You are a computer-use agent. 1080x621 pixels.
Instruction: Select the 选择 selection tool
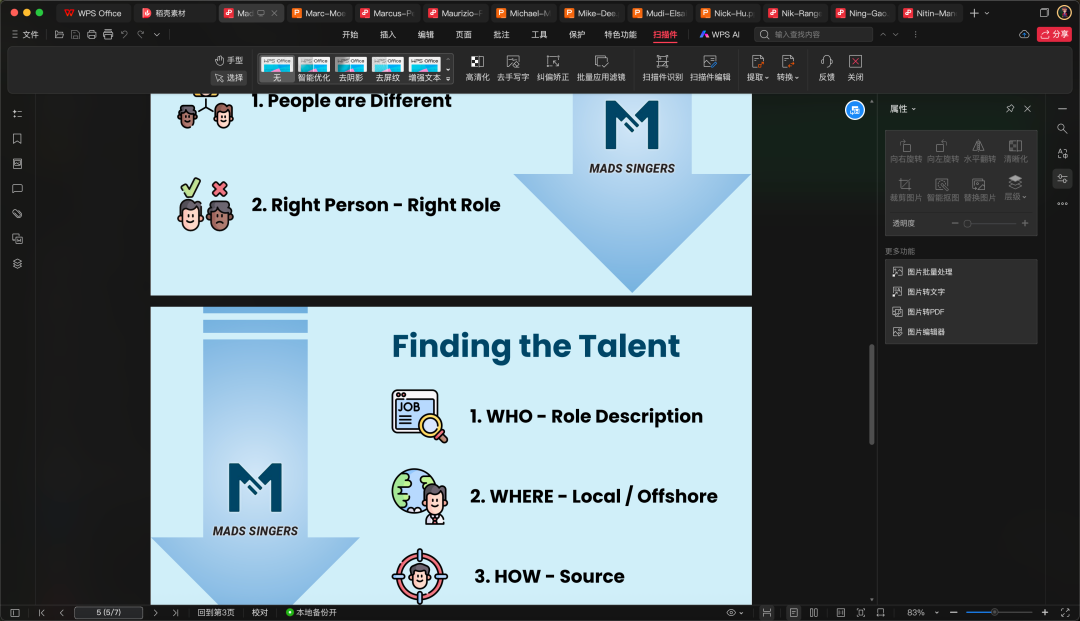point(229,78)
